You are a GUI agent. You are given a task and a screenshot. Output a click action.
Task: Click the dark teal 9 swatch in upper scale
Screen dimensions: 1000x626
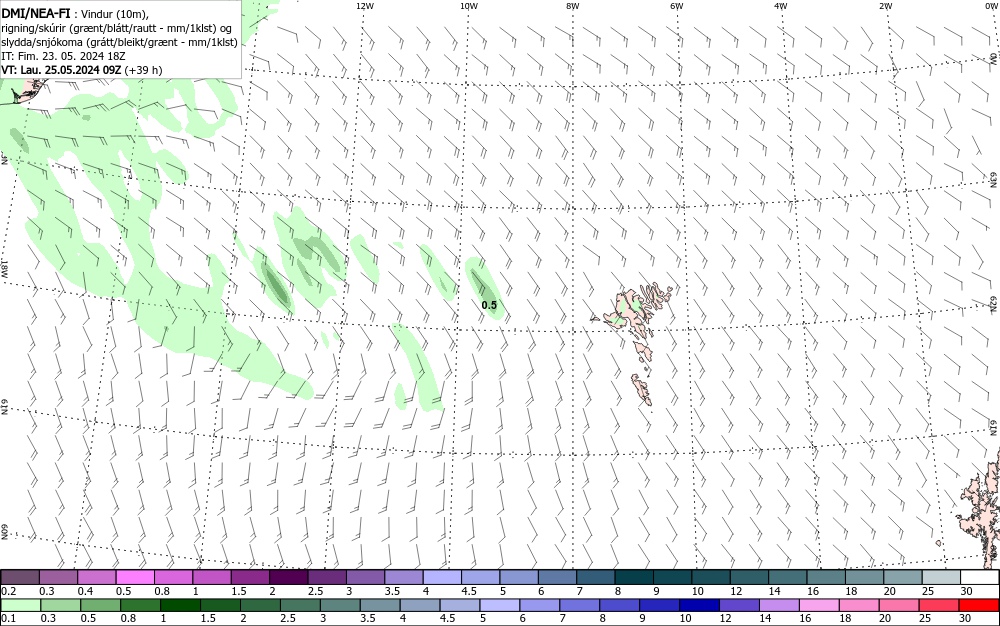point(672,578)
